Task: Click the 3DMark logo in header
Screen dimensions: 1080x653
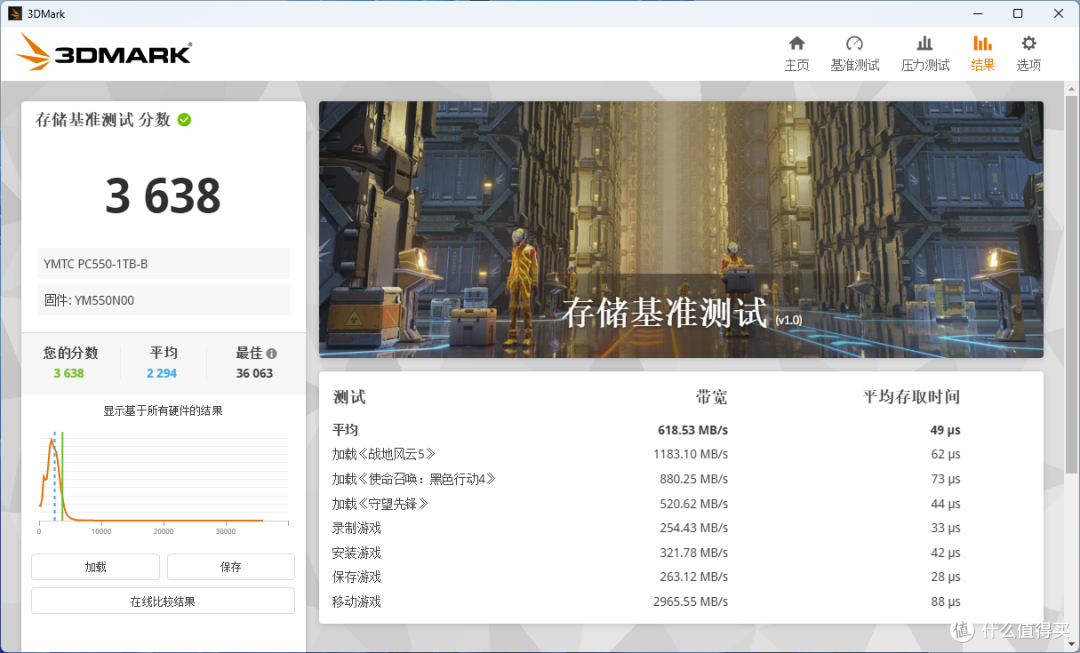Action: pyautogui.click(x=104, y=52)
